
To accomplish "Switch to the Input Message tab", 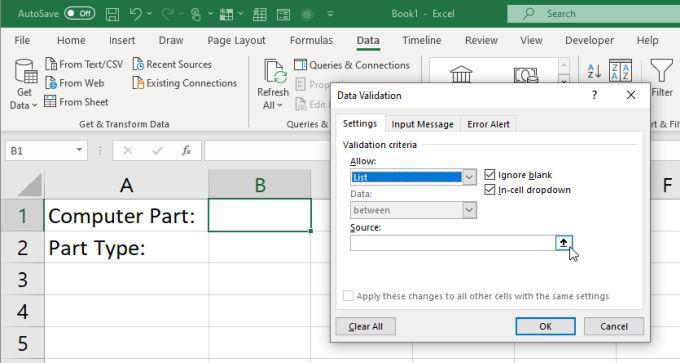I will coord(422,124).
